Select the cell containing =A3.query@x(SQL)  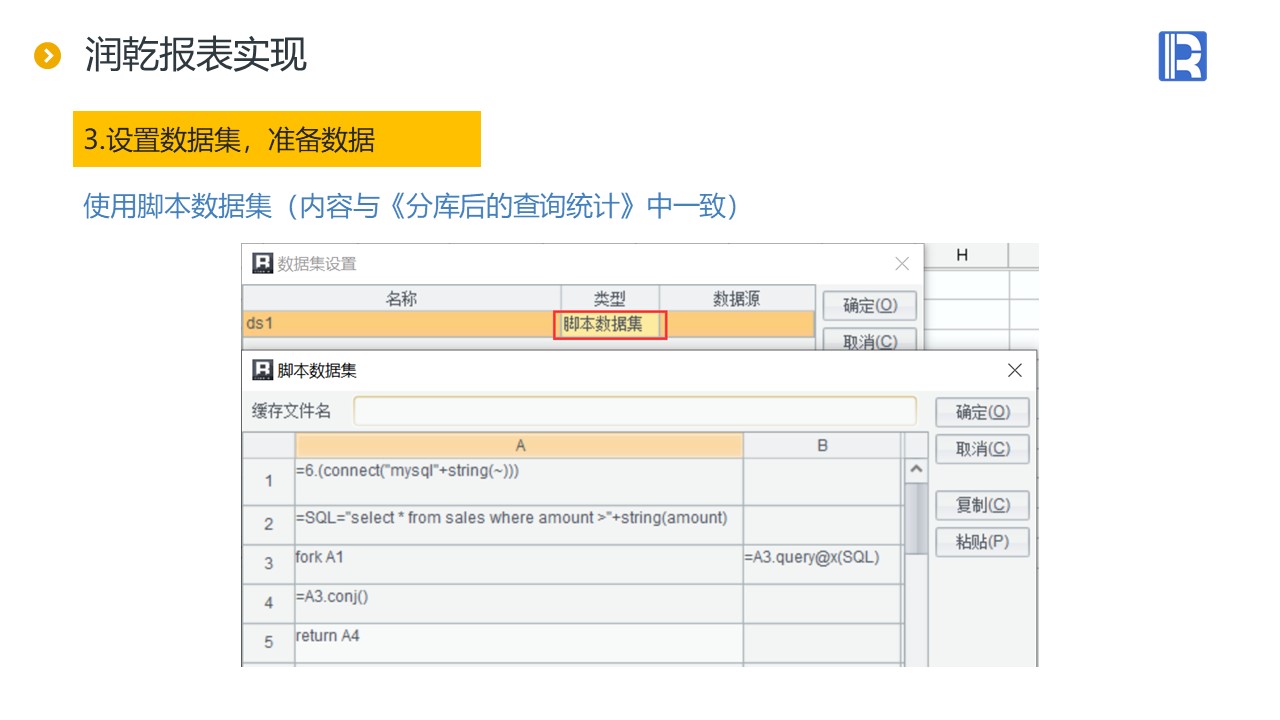(x=822, y=564)
